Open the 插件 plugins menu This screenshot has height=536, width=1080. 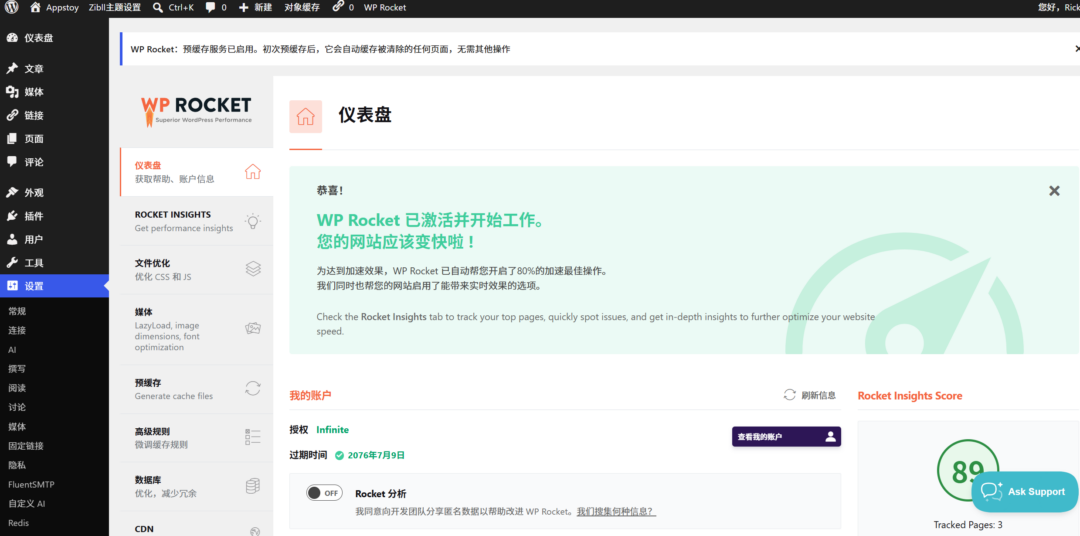54,216
